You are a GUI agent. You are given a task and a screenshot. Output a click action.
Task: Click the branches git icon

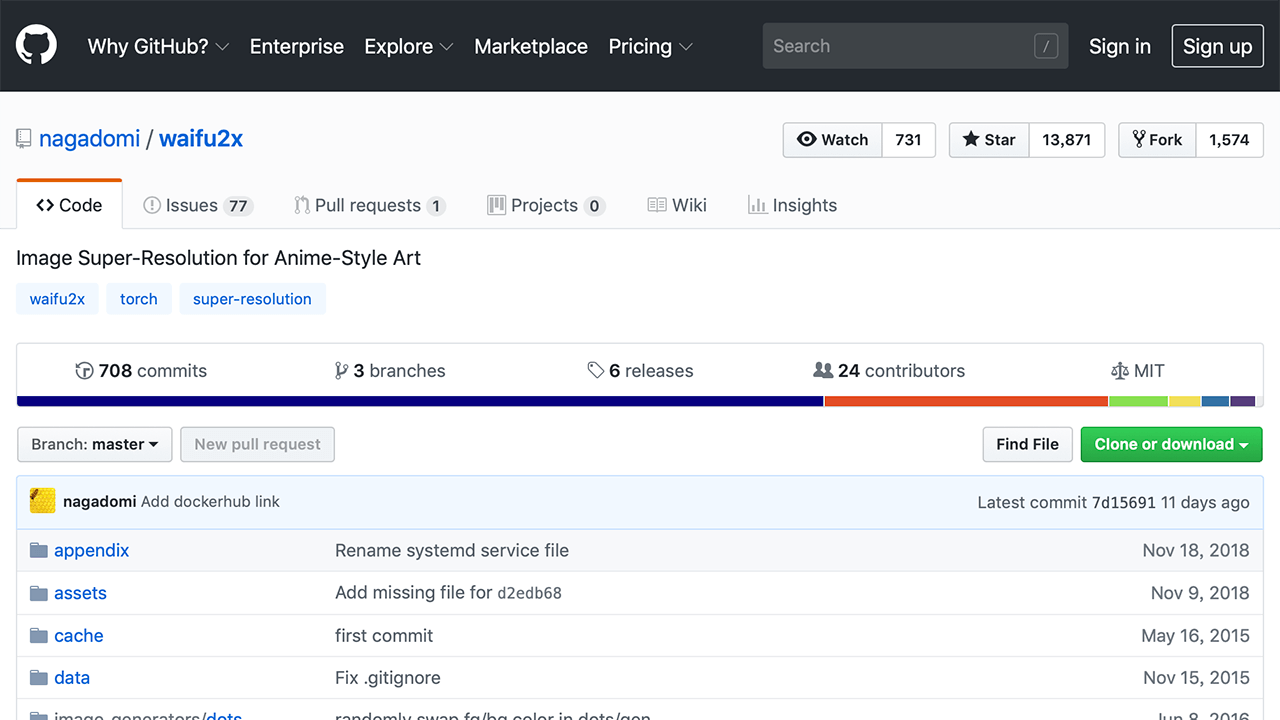click(341, 371)
